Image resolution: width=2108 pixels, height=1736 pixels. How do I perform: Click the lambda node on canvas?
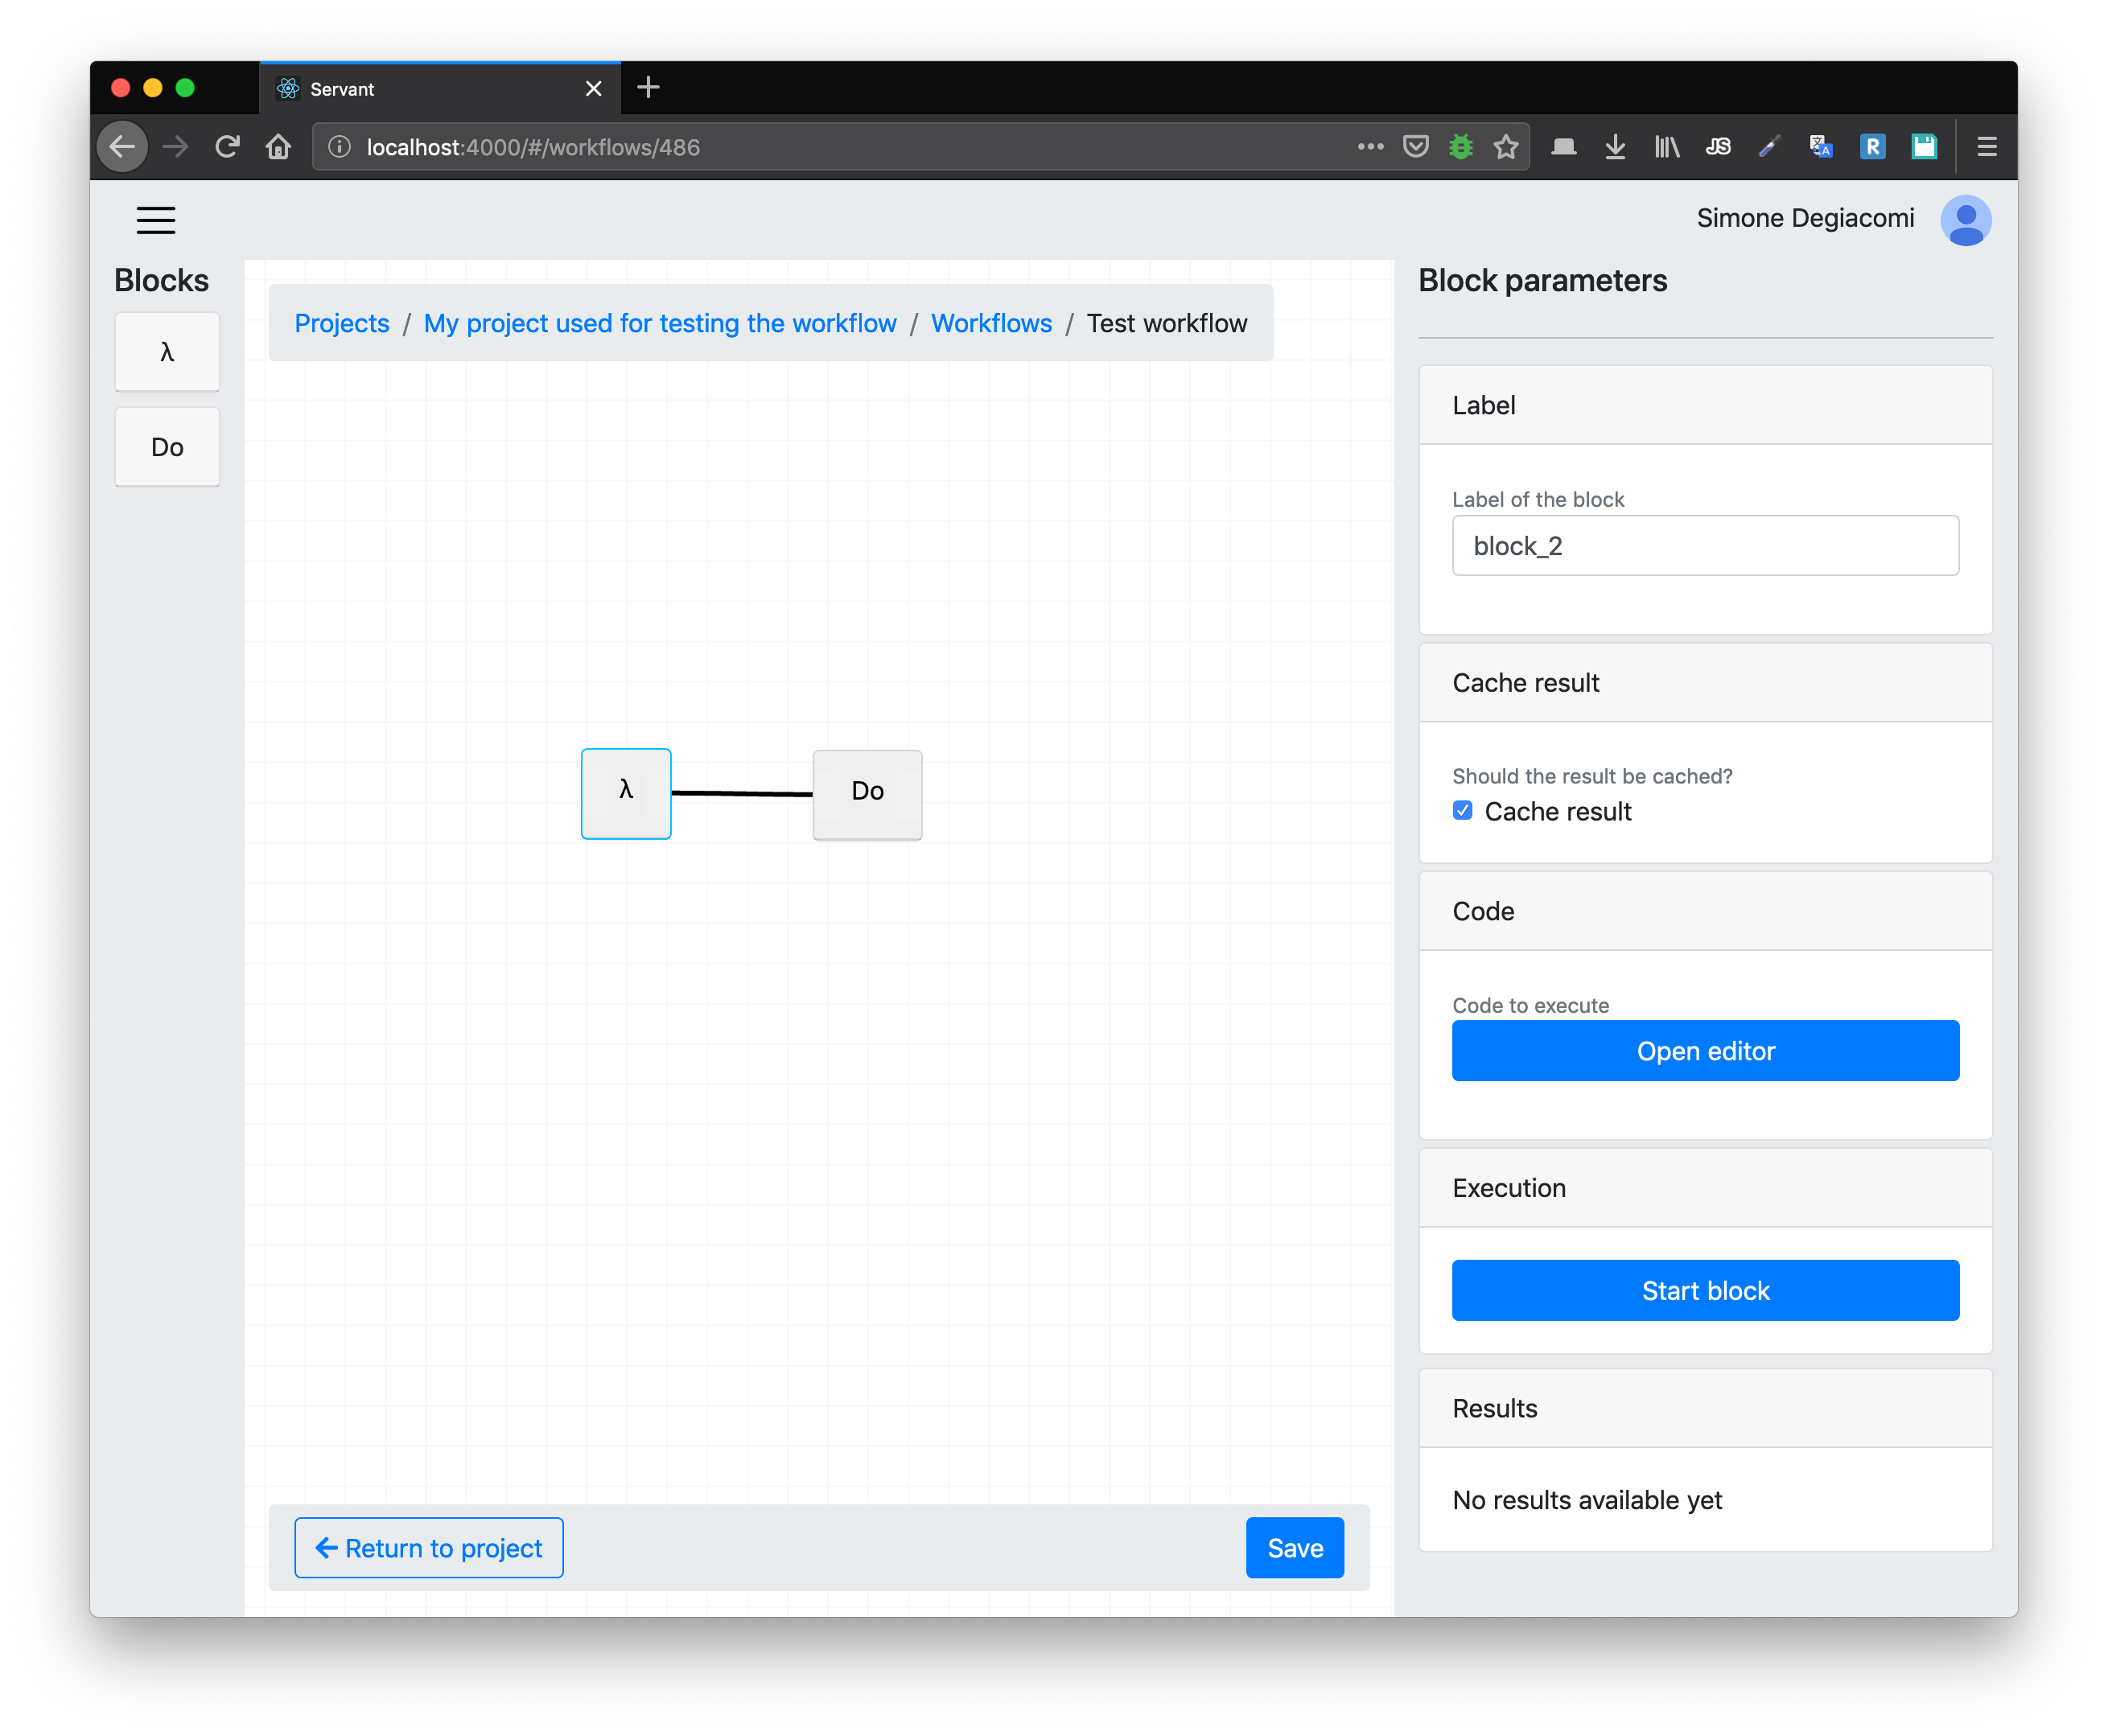[x=627, y=791]
